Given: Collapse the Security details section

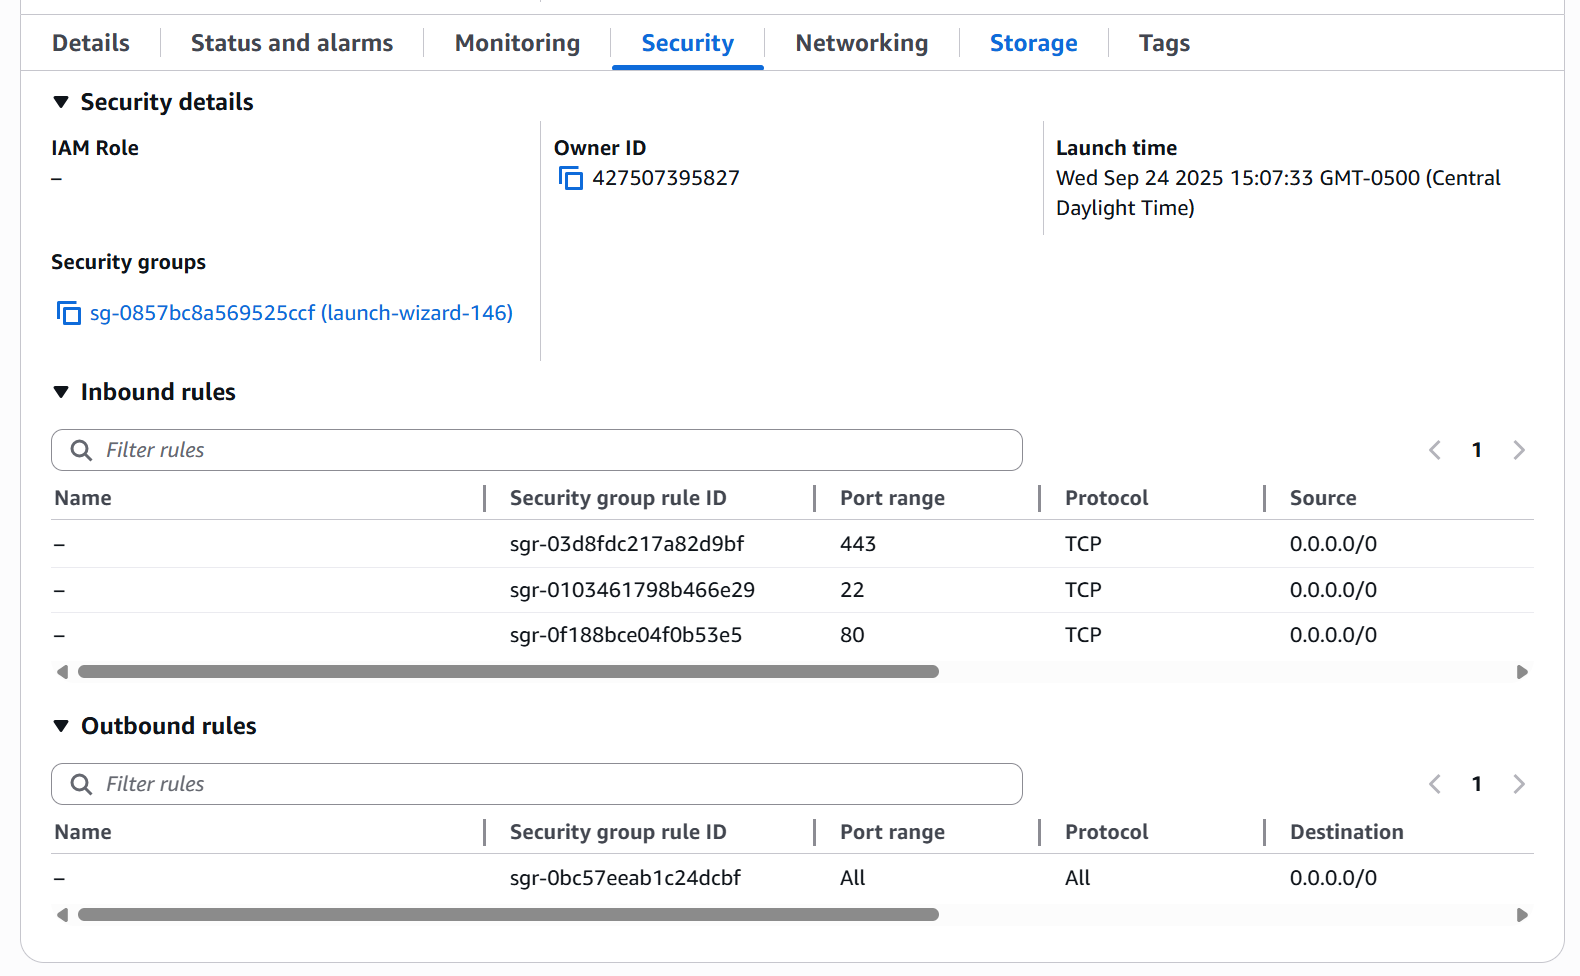Looking at the screenshot, I should point(61,102).
